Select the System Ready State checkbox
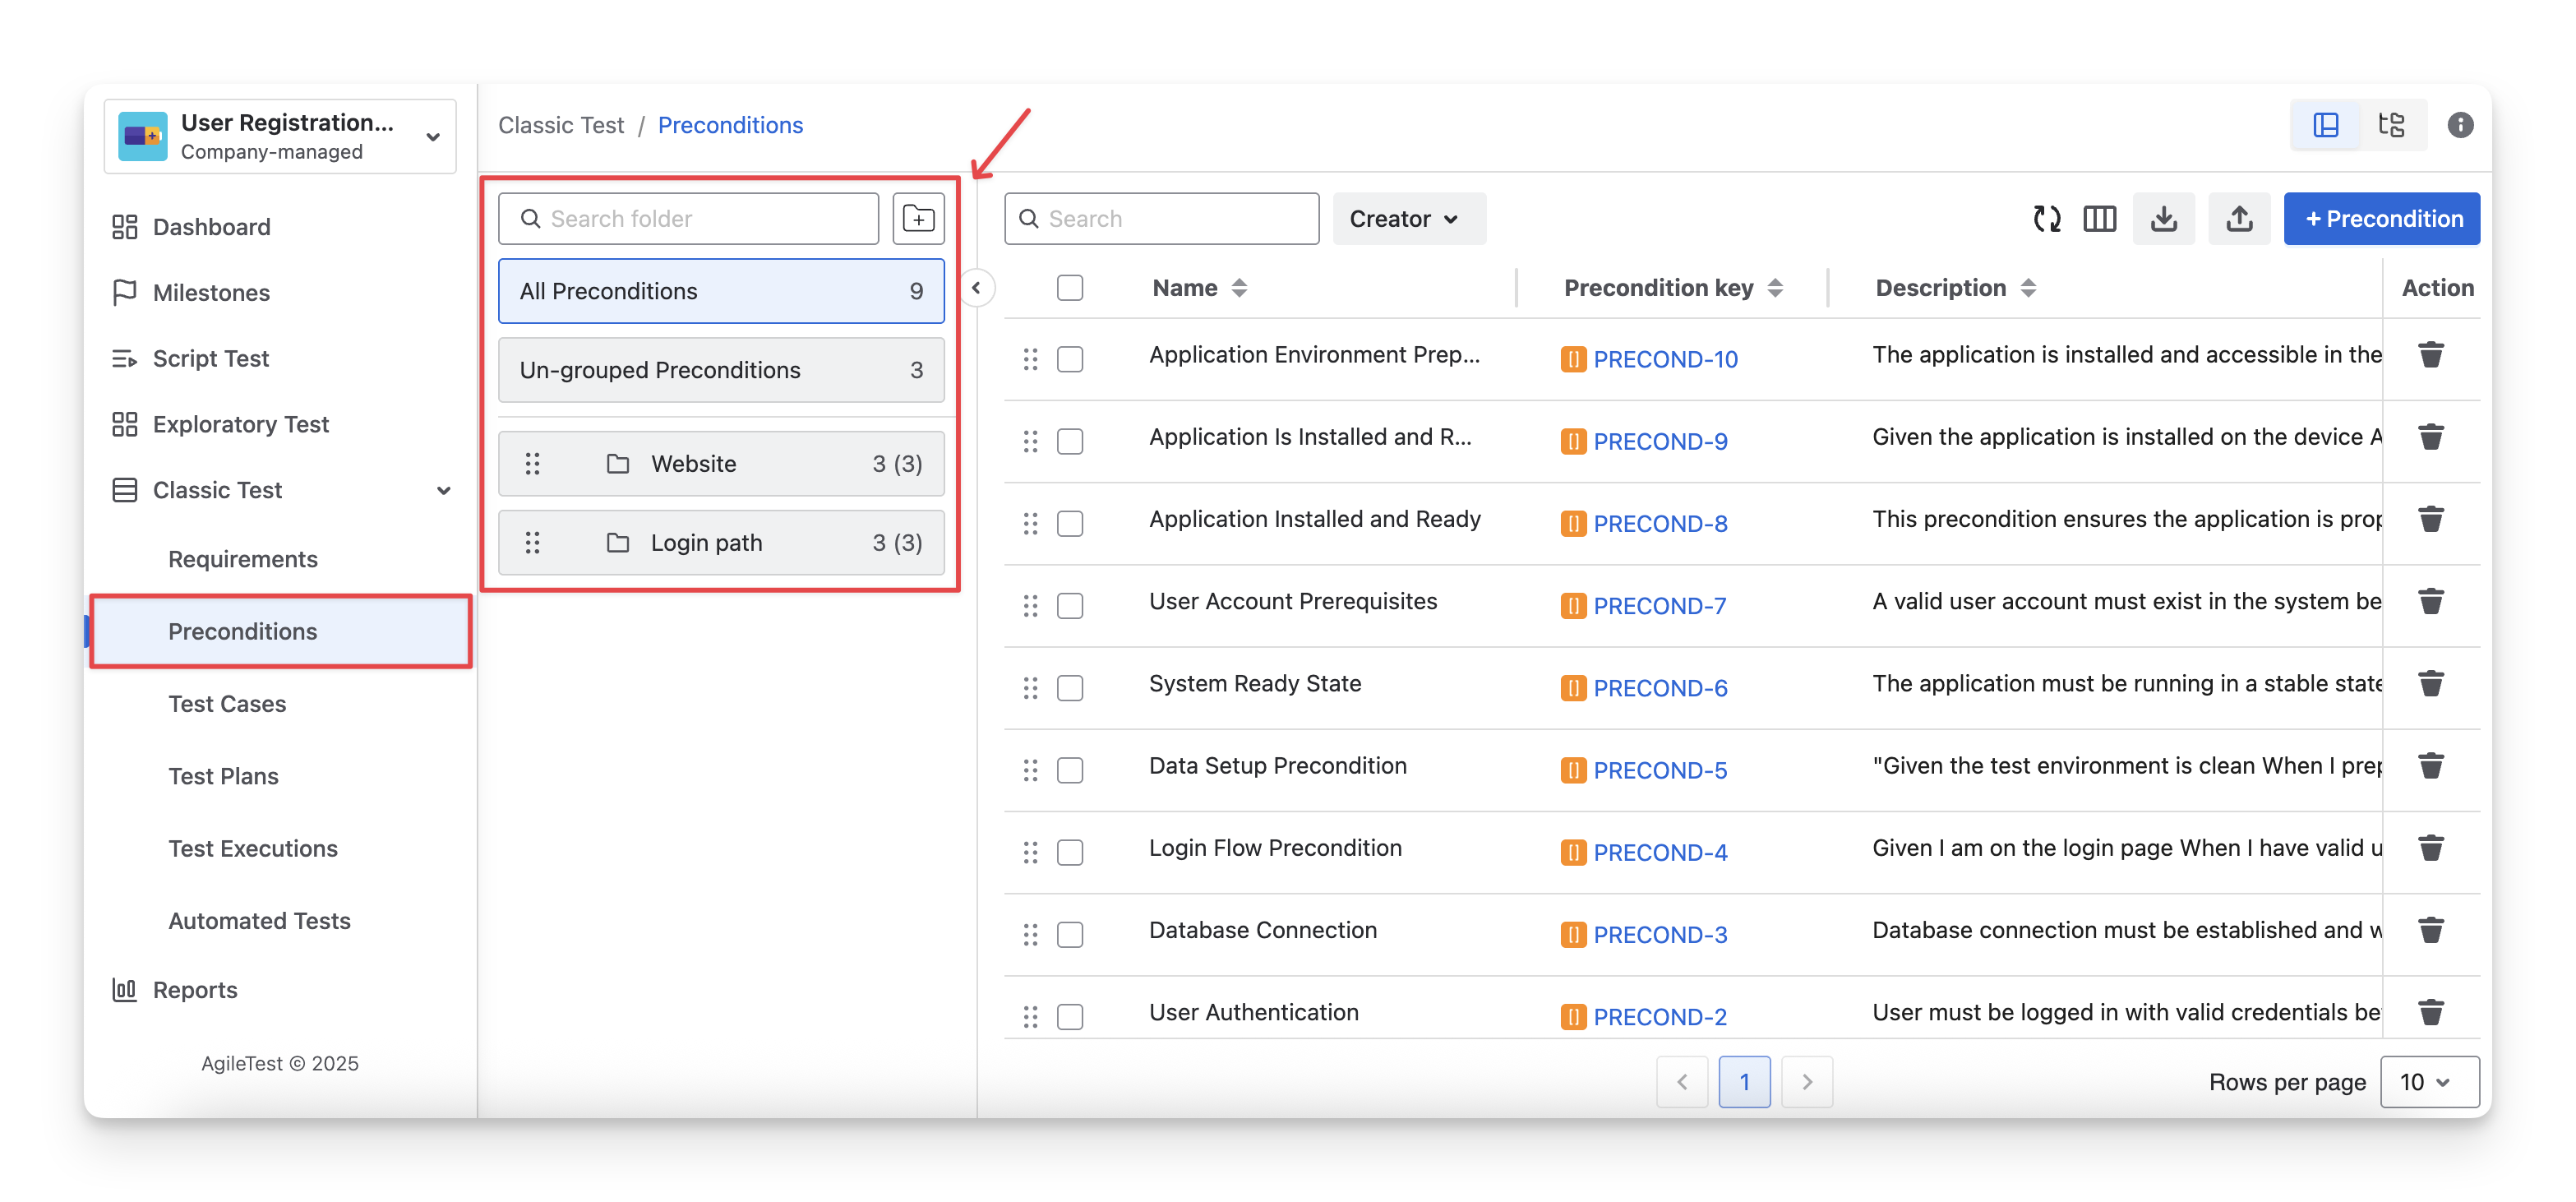The height and width of the screenshot is (1202, 2576). pyautogui.click(x=1069, y=688)
